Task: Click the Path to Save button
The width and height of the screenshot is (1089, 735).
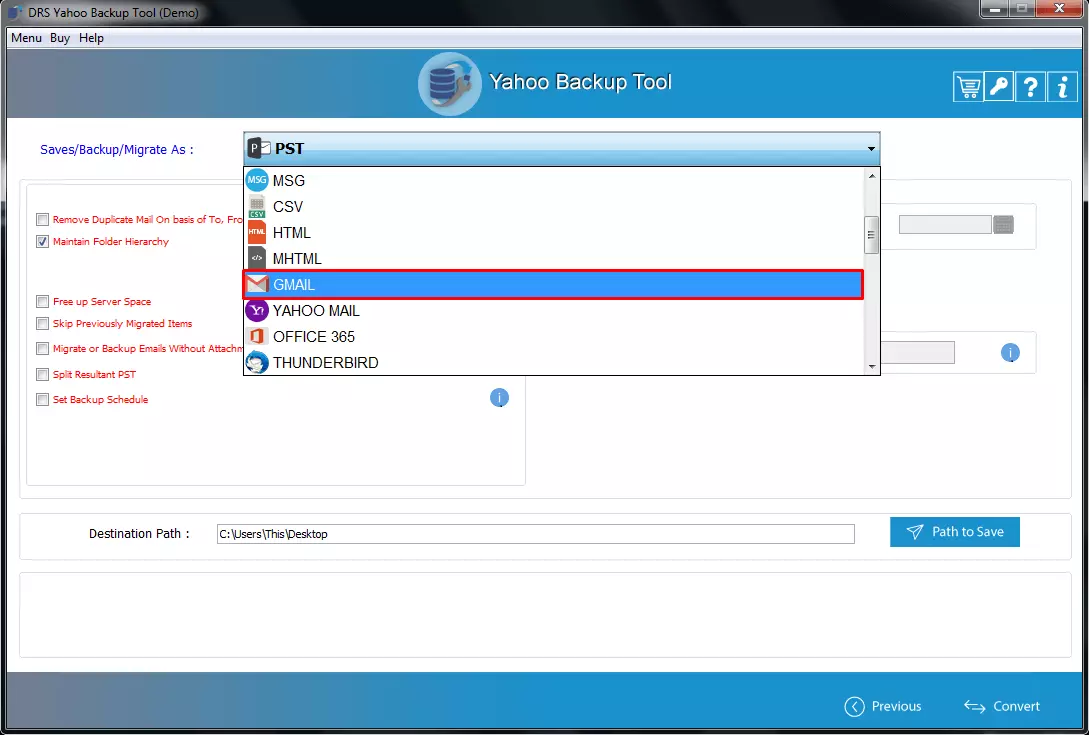Action: (954, 532)
